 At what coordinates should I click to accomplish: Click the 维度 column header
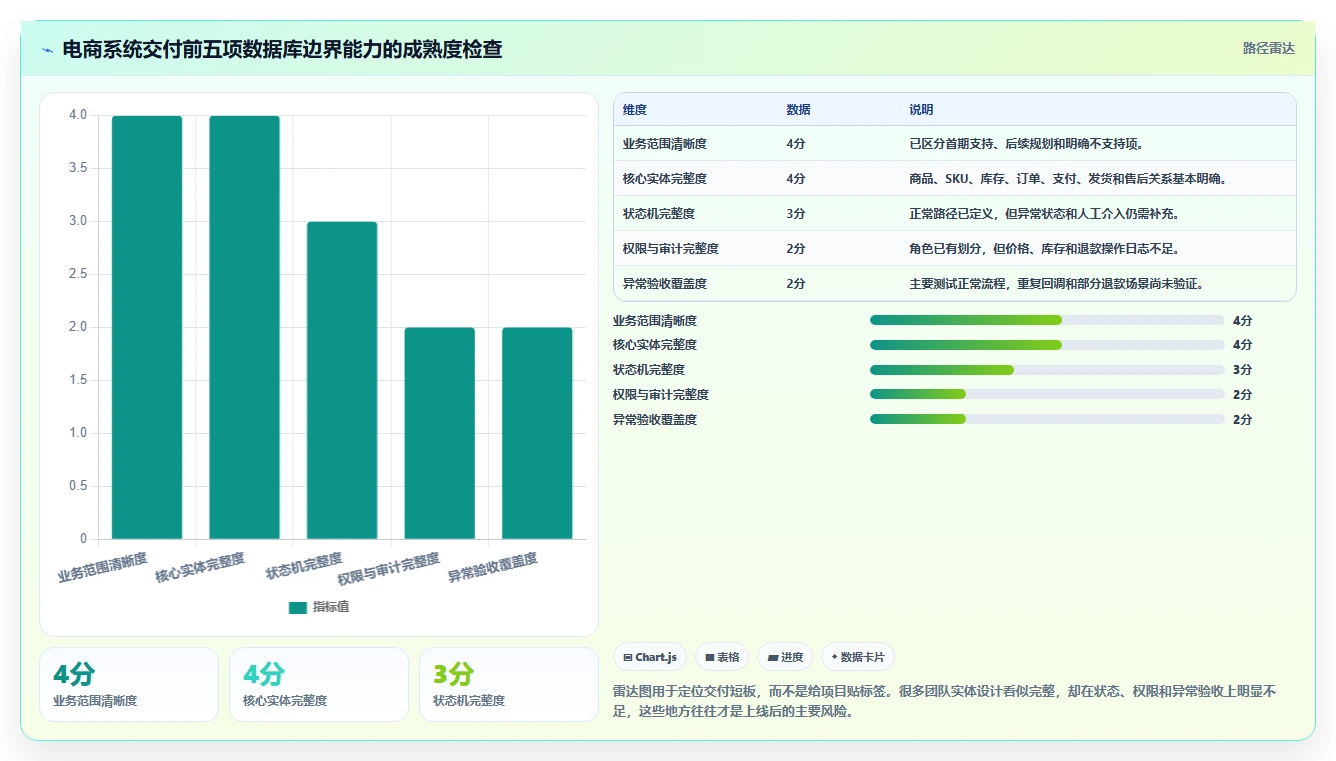pos(635,110)
